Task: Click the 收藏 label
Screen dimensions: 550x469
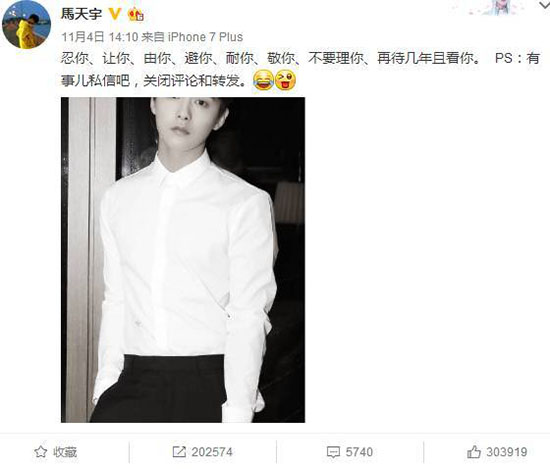Action: [x=65, y=452]
